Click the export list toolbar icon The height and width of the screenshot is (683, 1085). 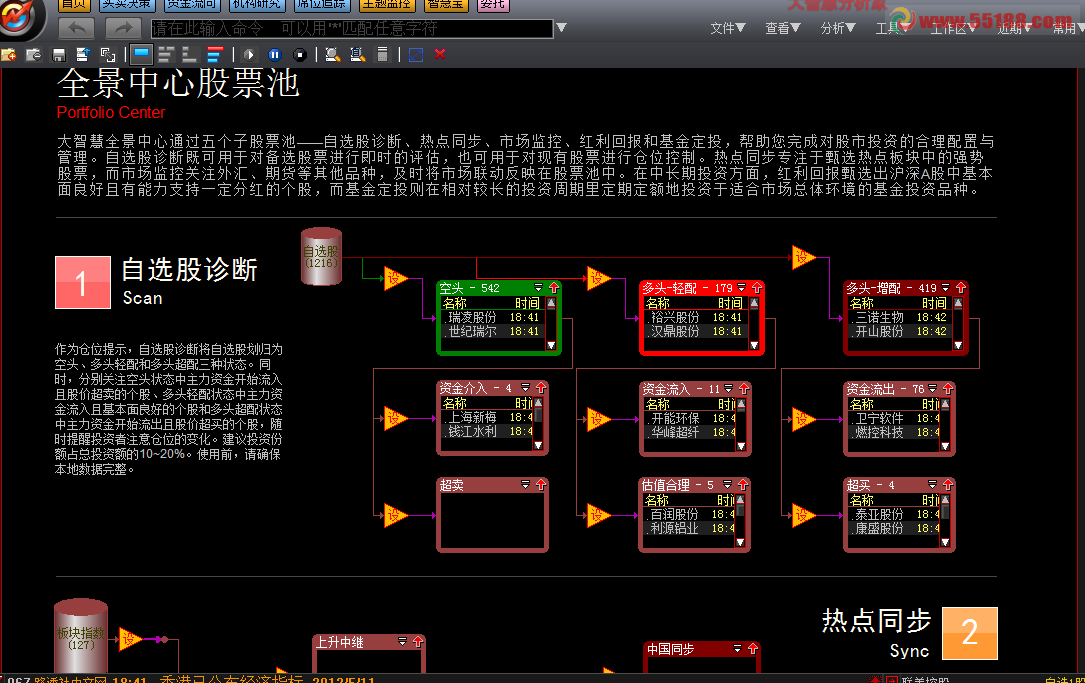(x=83, y=55)
